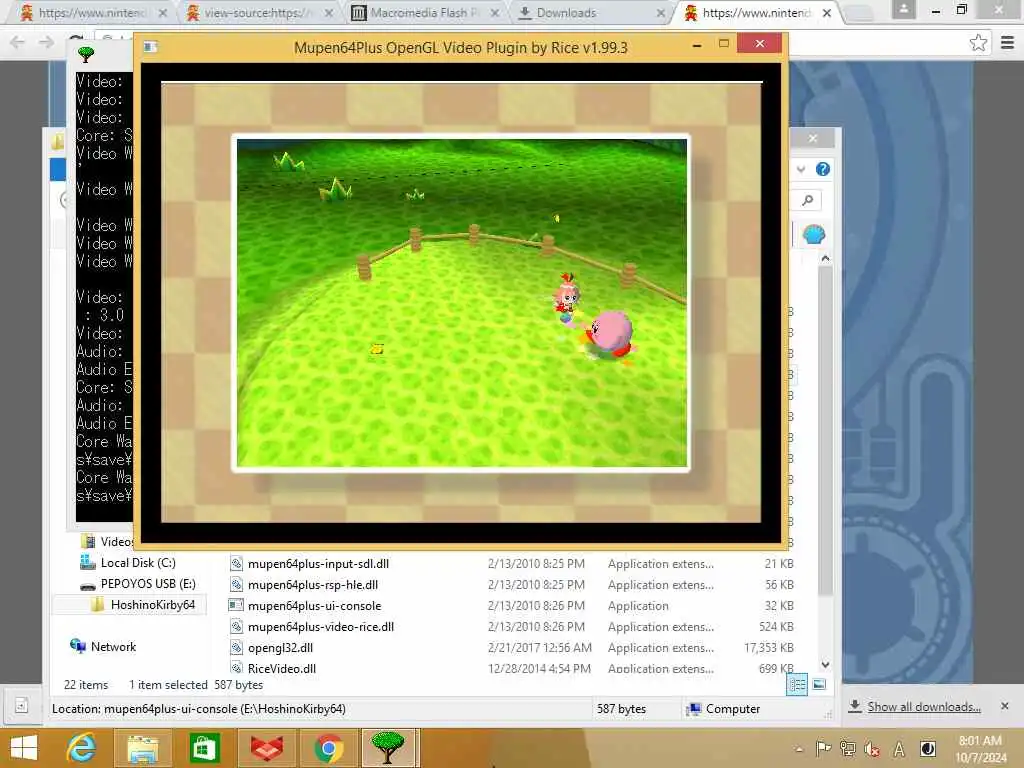The height and width of the screenshot is (768, 1024).
Task: Click the Explorer search magnifier
Action: 807,200
